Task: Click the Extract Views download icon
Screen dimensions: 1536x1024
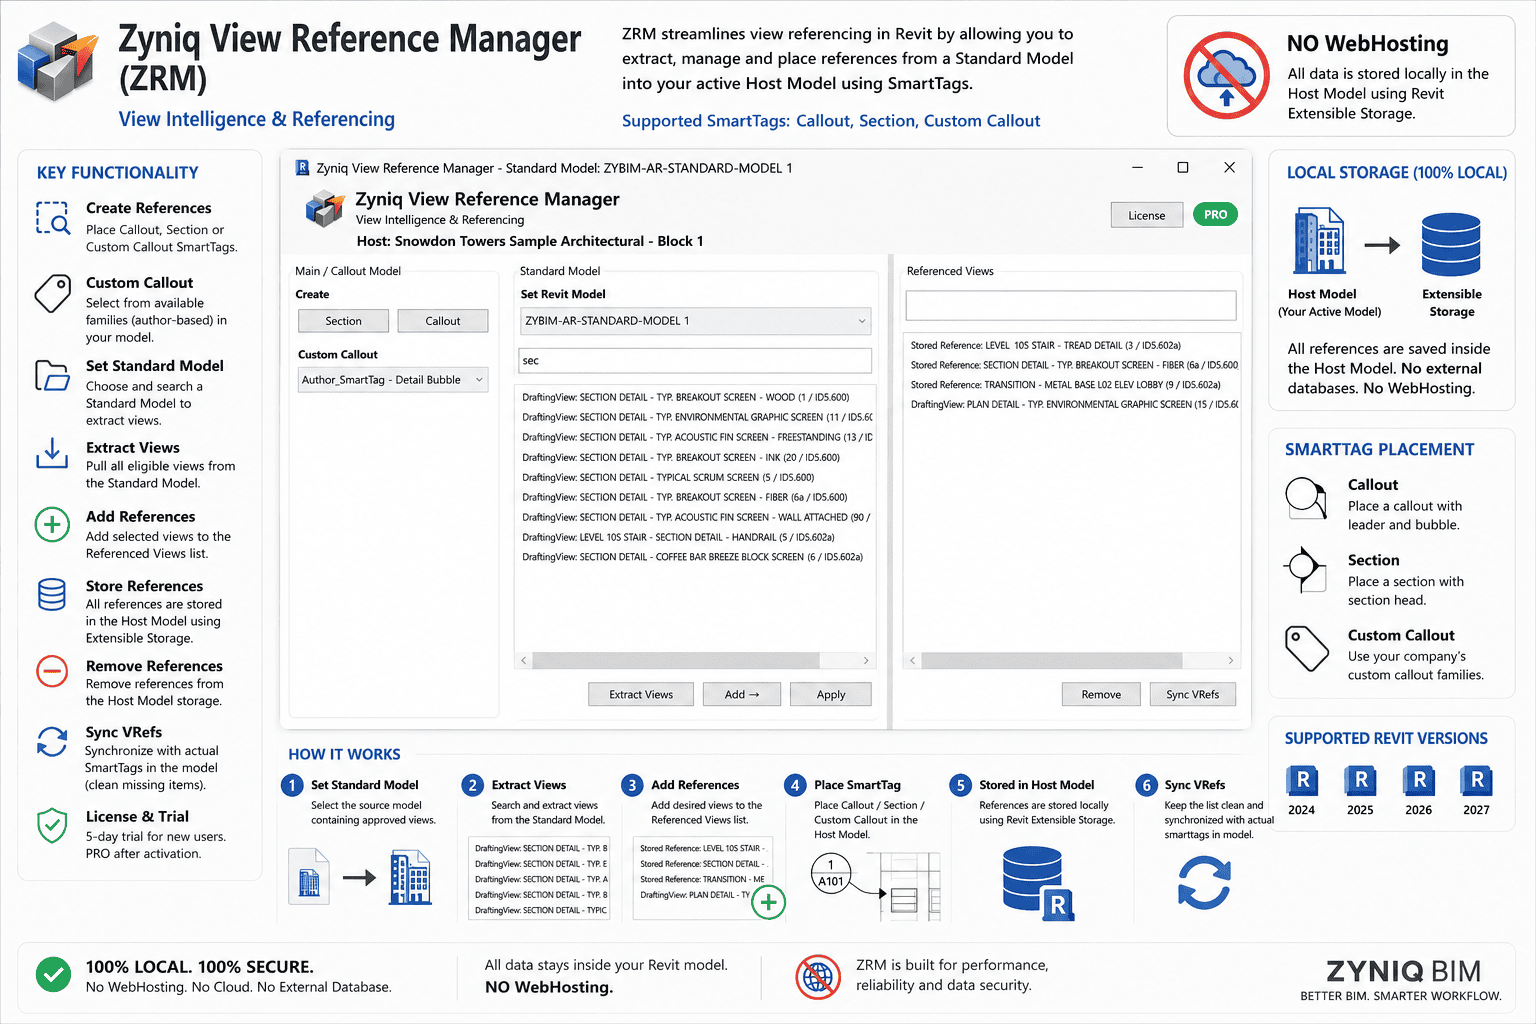Action: [x=53, y=453]
